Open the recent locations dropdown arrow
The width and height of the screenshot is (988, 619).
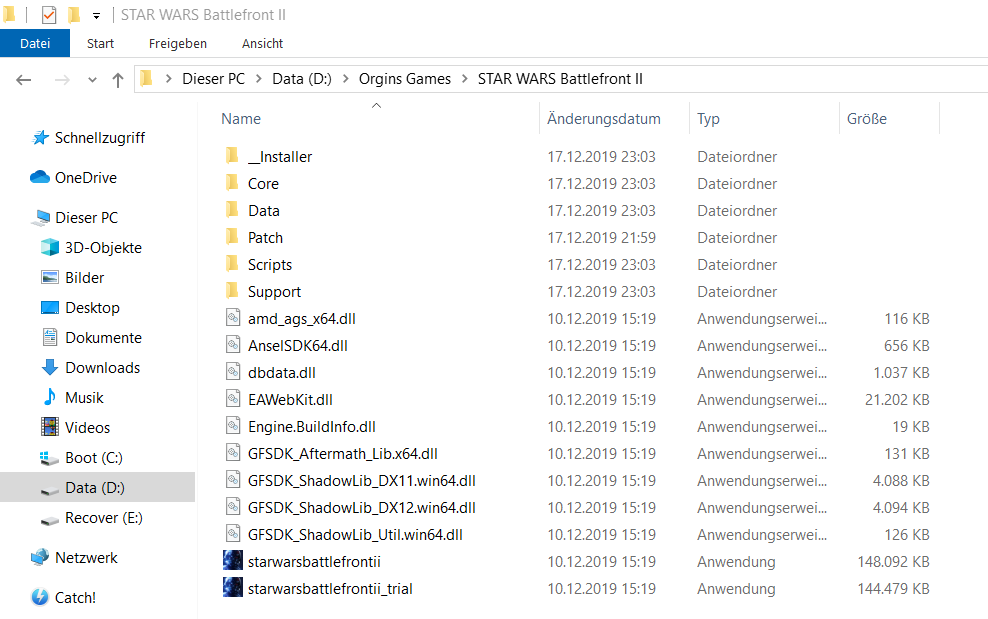93,80
